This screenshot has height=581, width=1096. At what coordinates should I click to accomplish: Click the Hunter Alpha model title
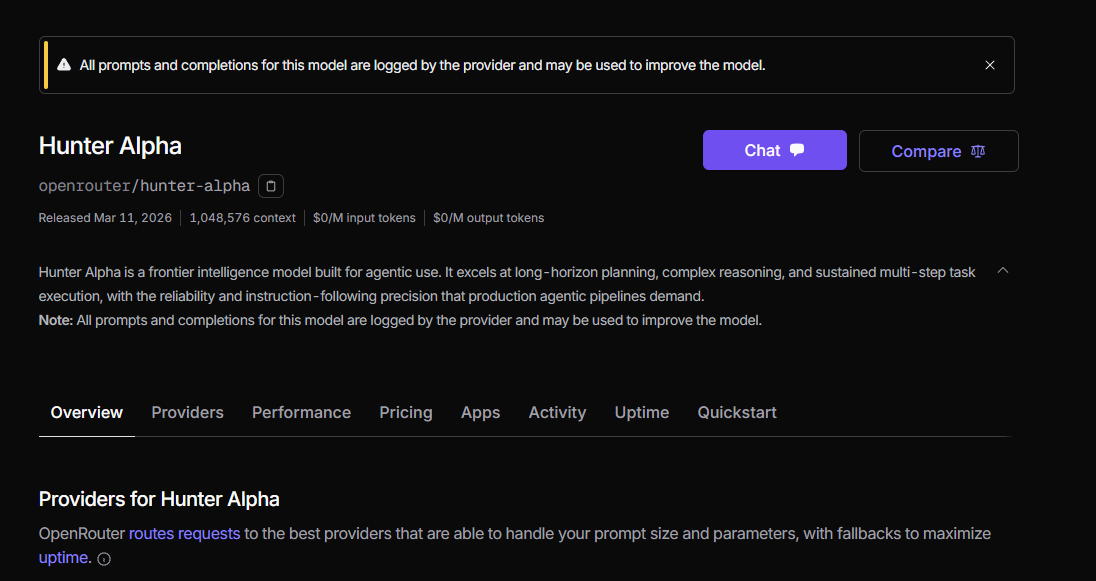[110, 146]
